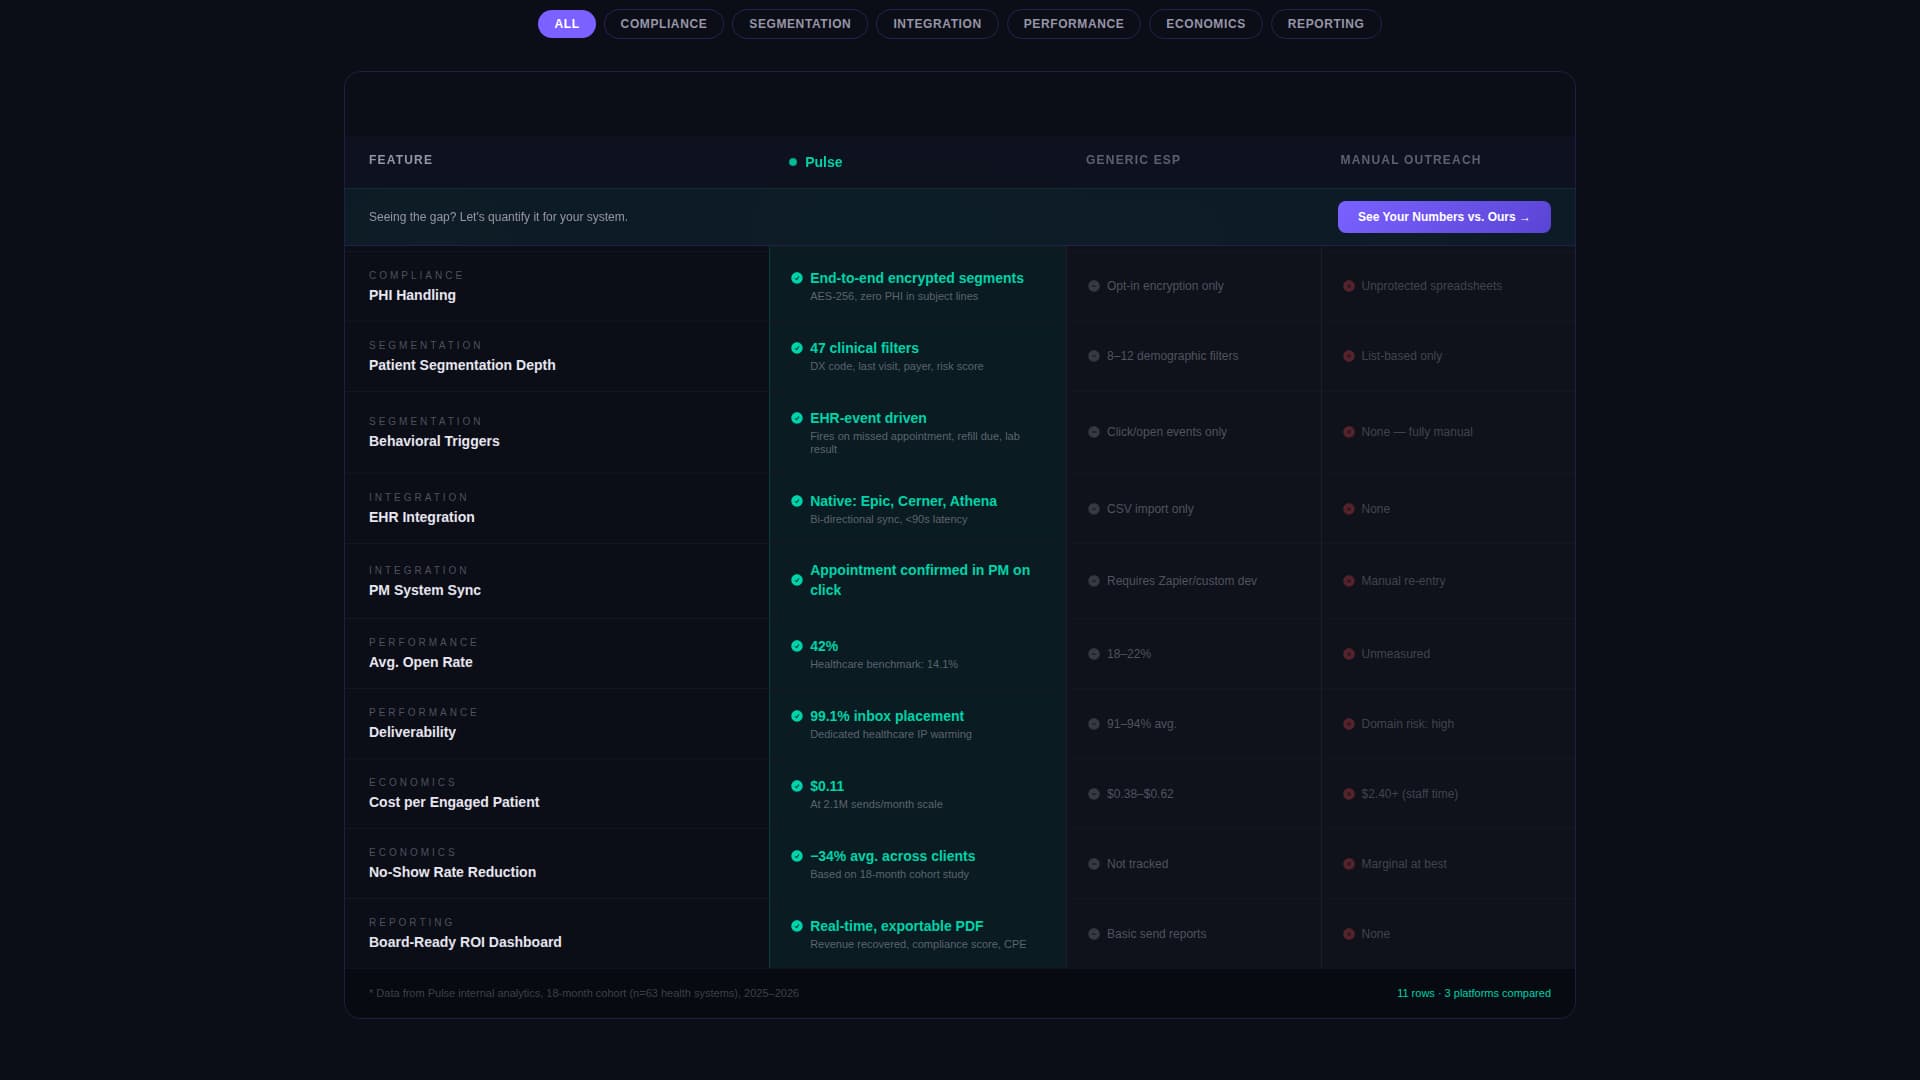The image size is (1920, 1080).
Task: Click check icon by Appointment confirmed in PM
Action: [797, 580]
